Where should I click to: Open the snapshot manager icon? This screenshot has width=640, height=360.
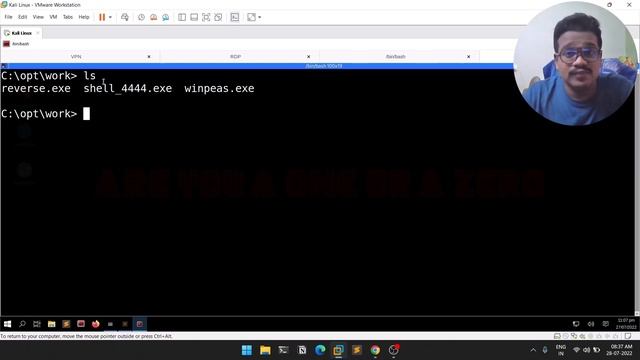click(x=166, y=17)
